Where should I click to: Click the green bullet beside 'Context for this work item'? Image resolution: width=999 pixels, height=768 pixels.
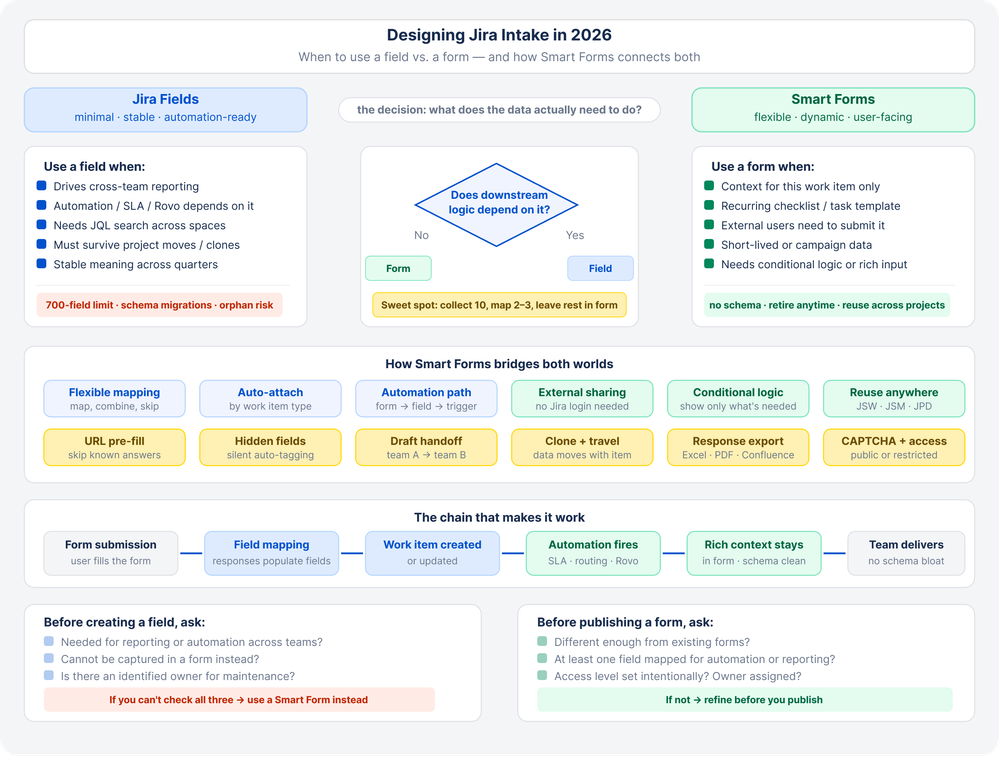[709, 185]
